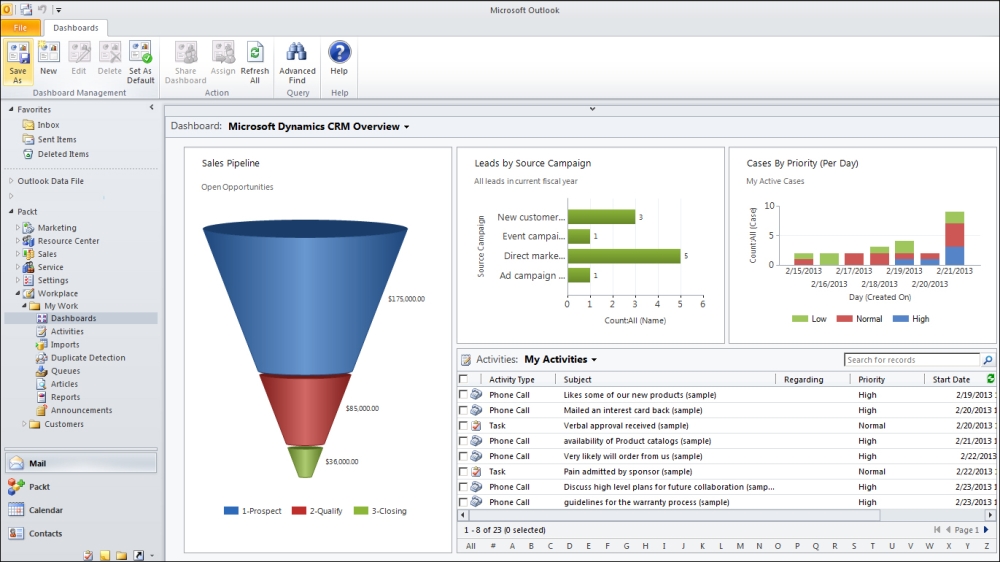Switch to the Packt module
Image resolution: width=1000 pixels, height=562 pixels.
pyautogui.click(x=81, y=487)
